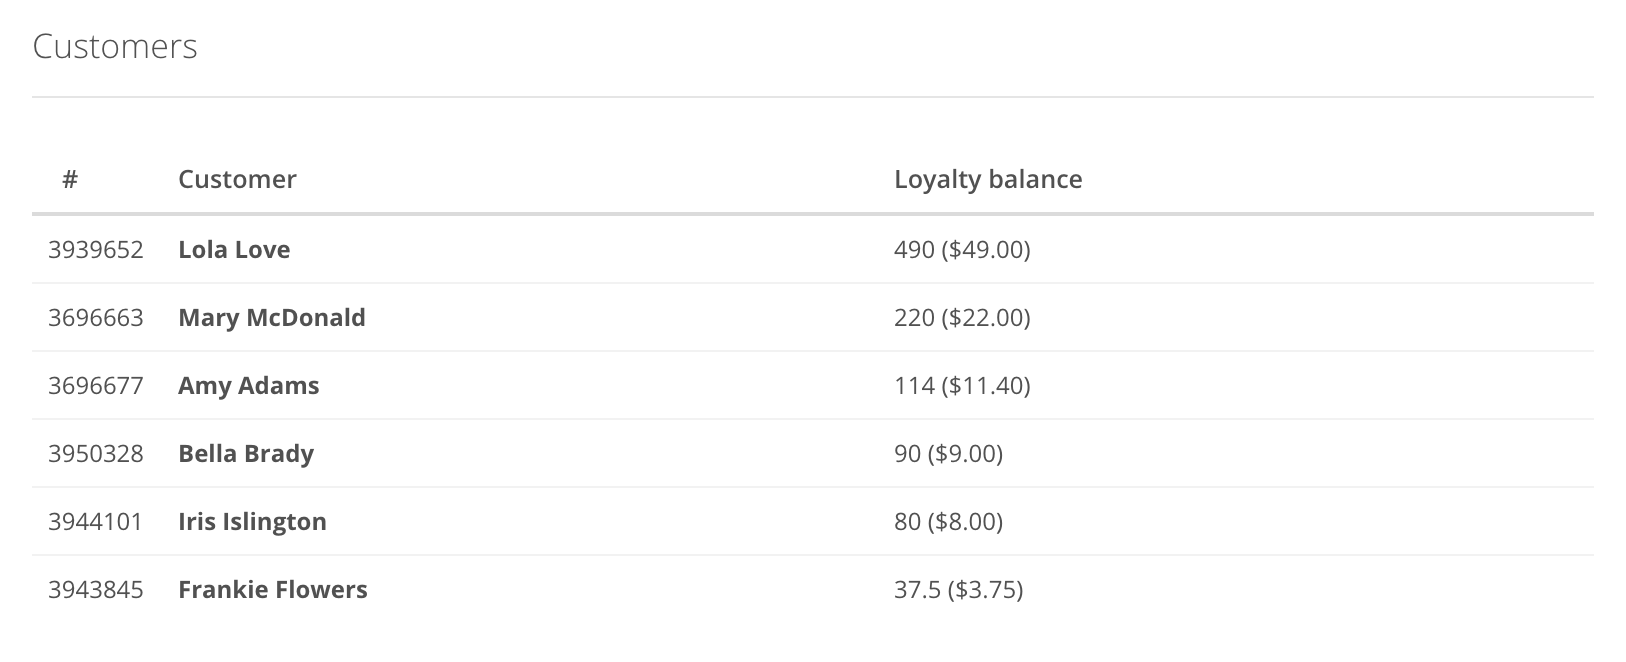This screenshot has height=662, width=1626.
Task: Select customer number 3696663
Action: (x=96, y=317)
